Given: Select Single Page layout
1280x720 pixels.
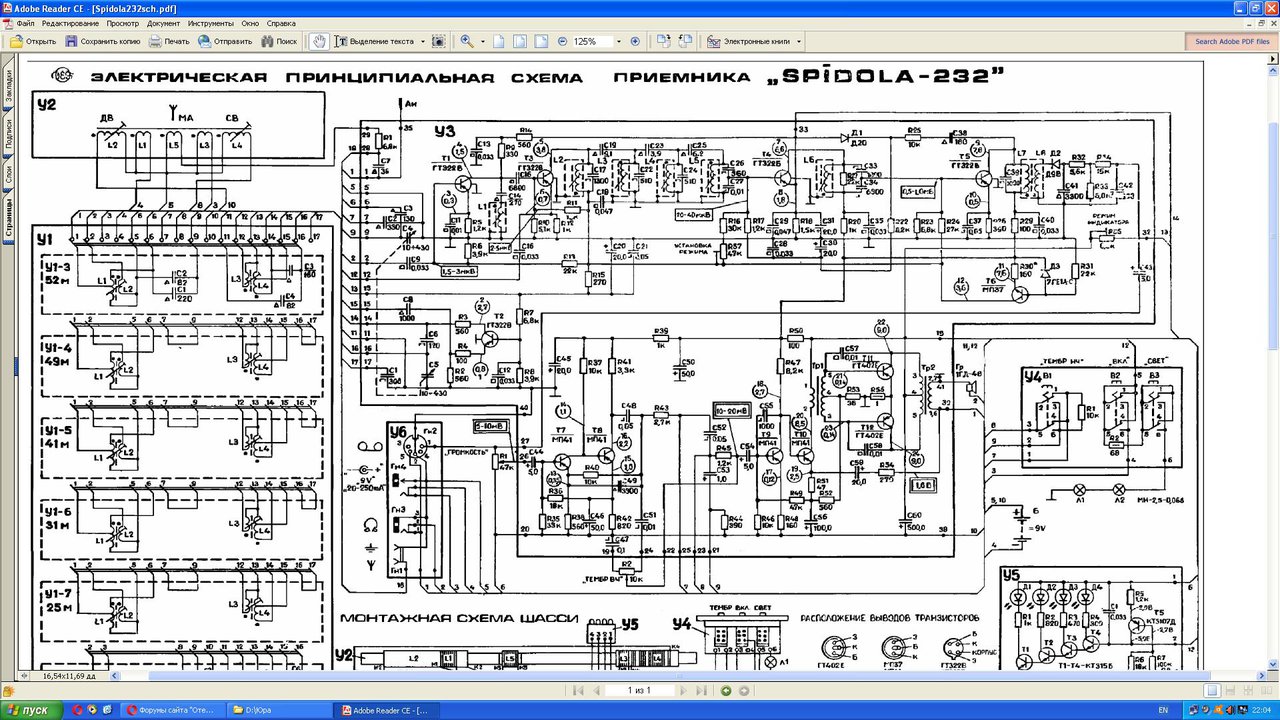Looking at the screenshot, I should tap(1213, 690).
